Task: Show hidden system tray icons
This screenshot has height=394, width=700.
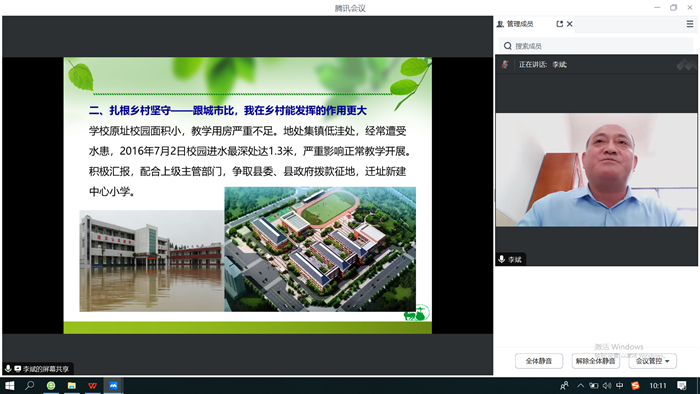Action: (x=580, y=386)
